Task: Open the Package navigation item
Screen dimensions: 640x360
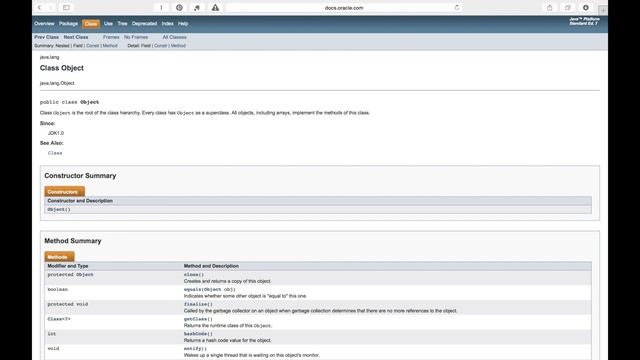Action: pos(68,24)
